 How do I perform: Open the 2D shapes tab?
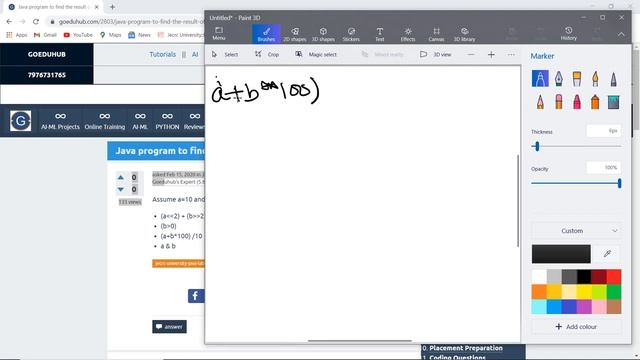[295, 34]
